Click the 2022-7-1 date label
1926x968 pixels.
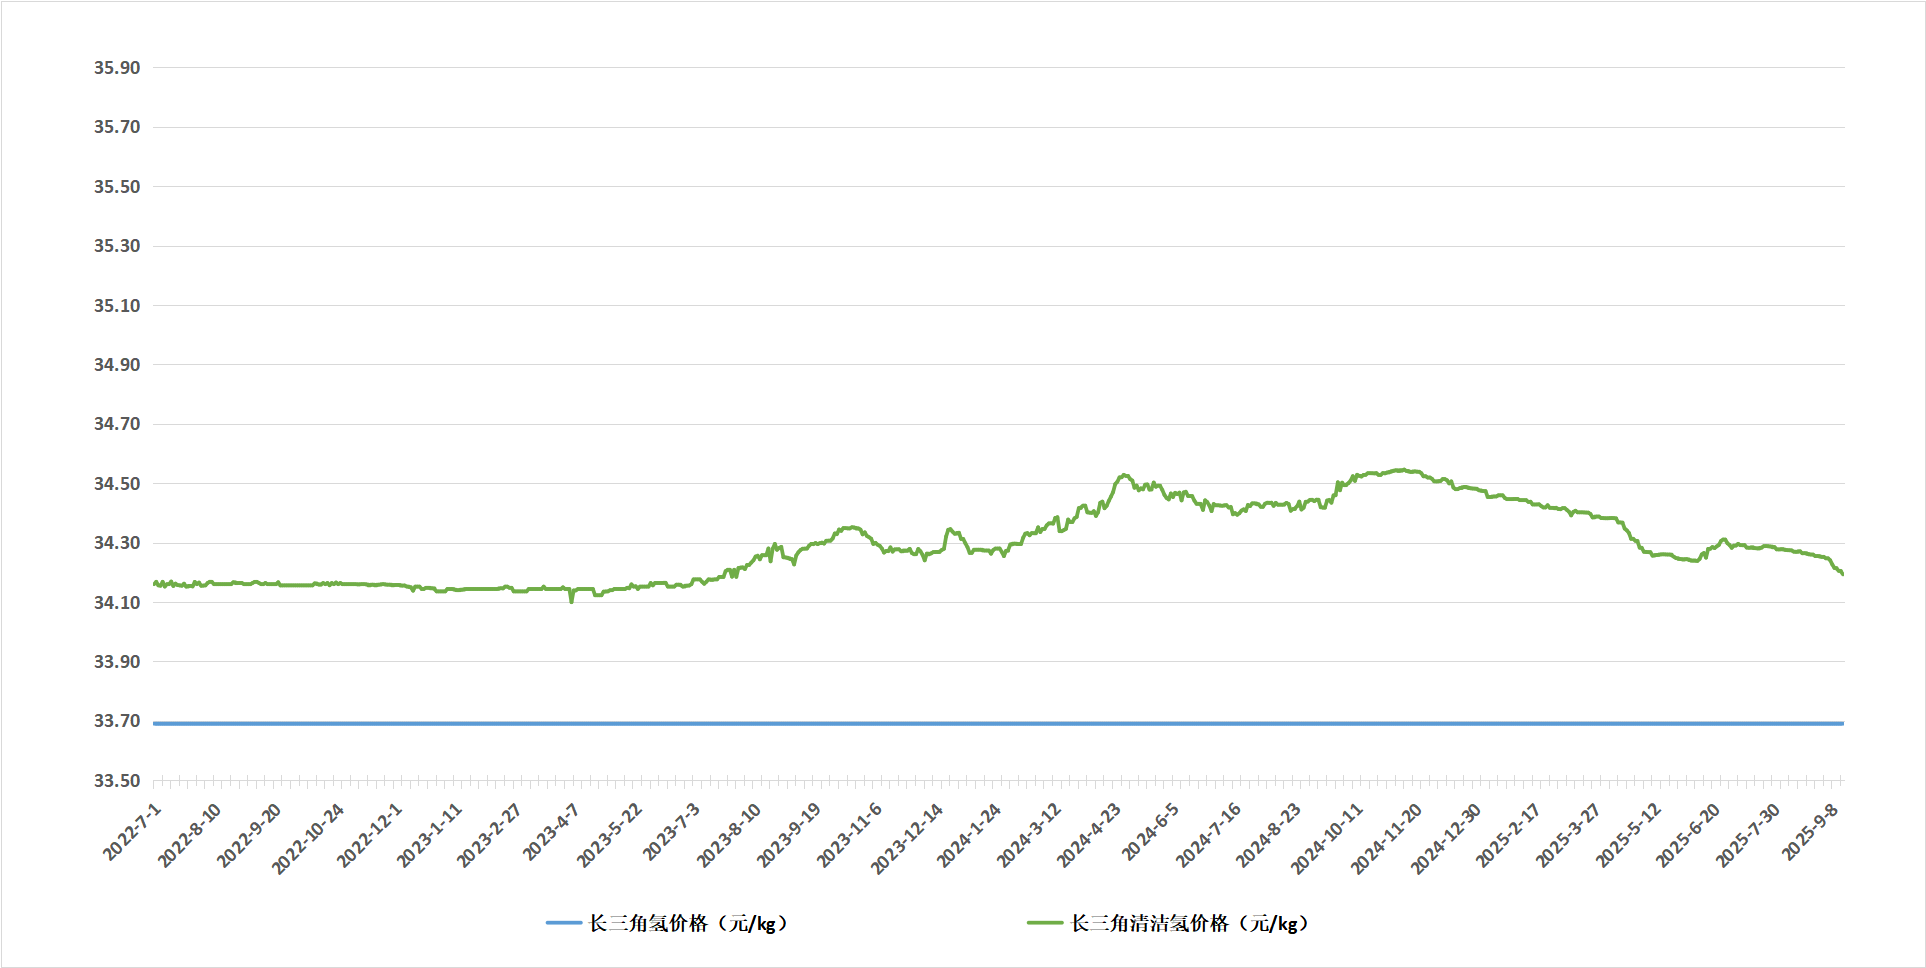[133, 831]
